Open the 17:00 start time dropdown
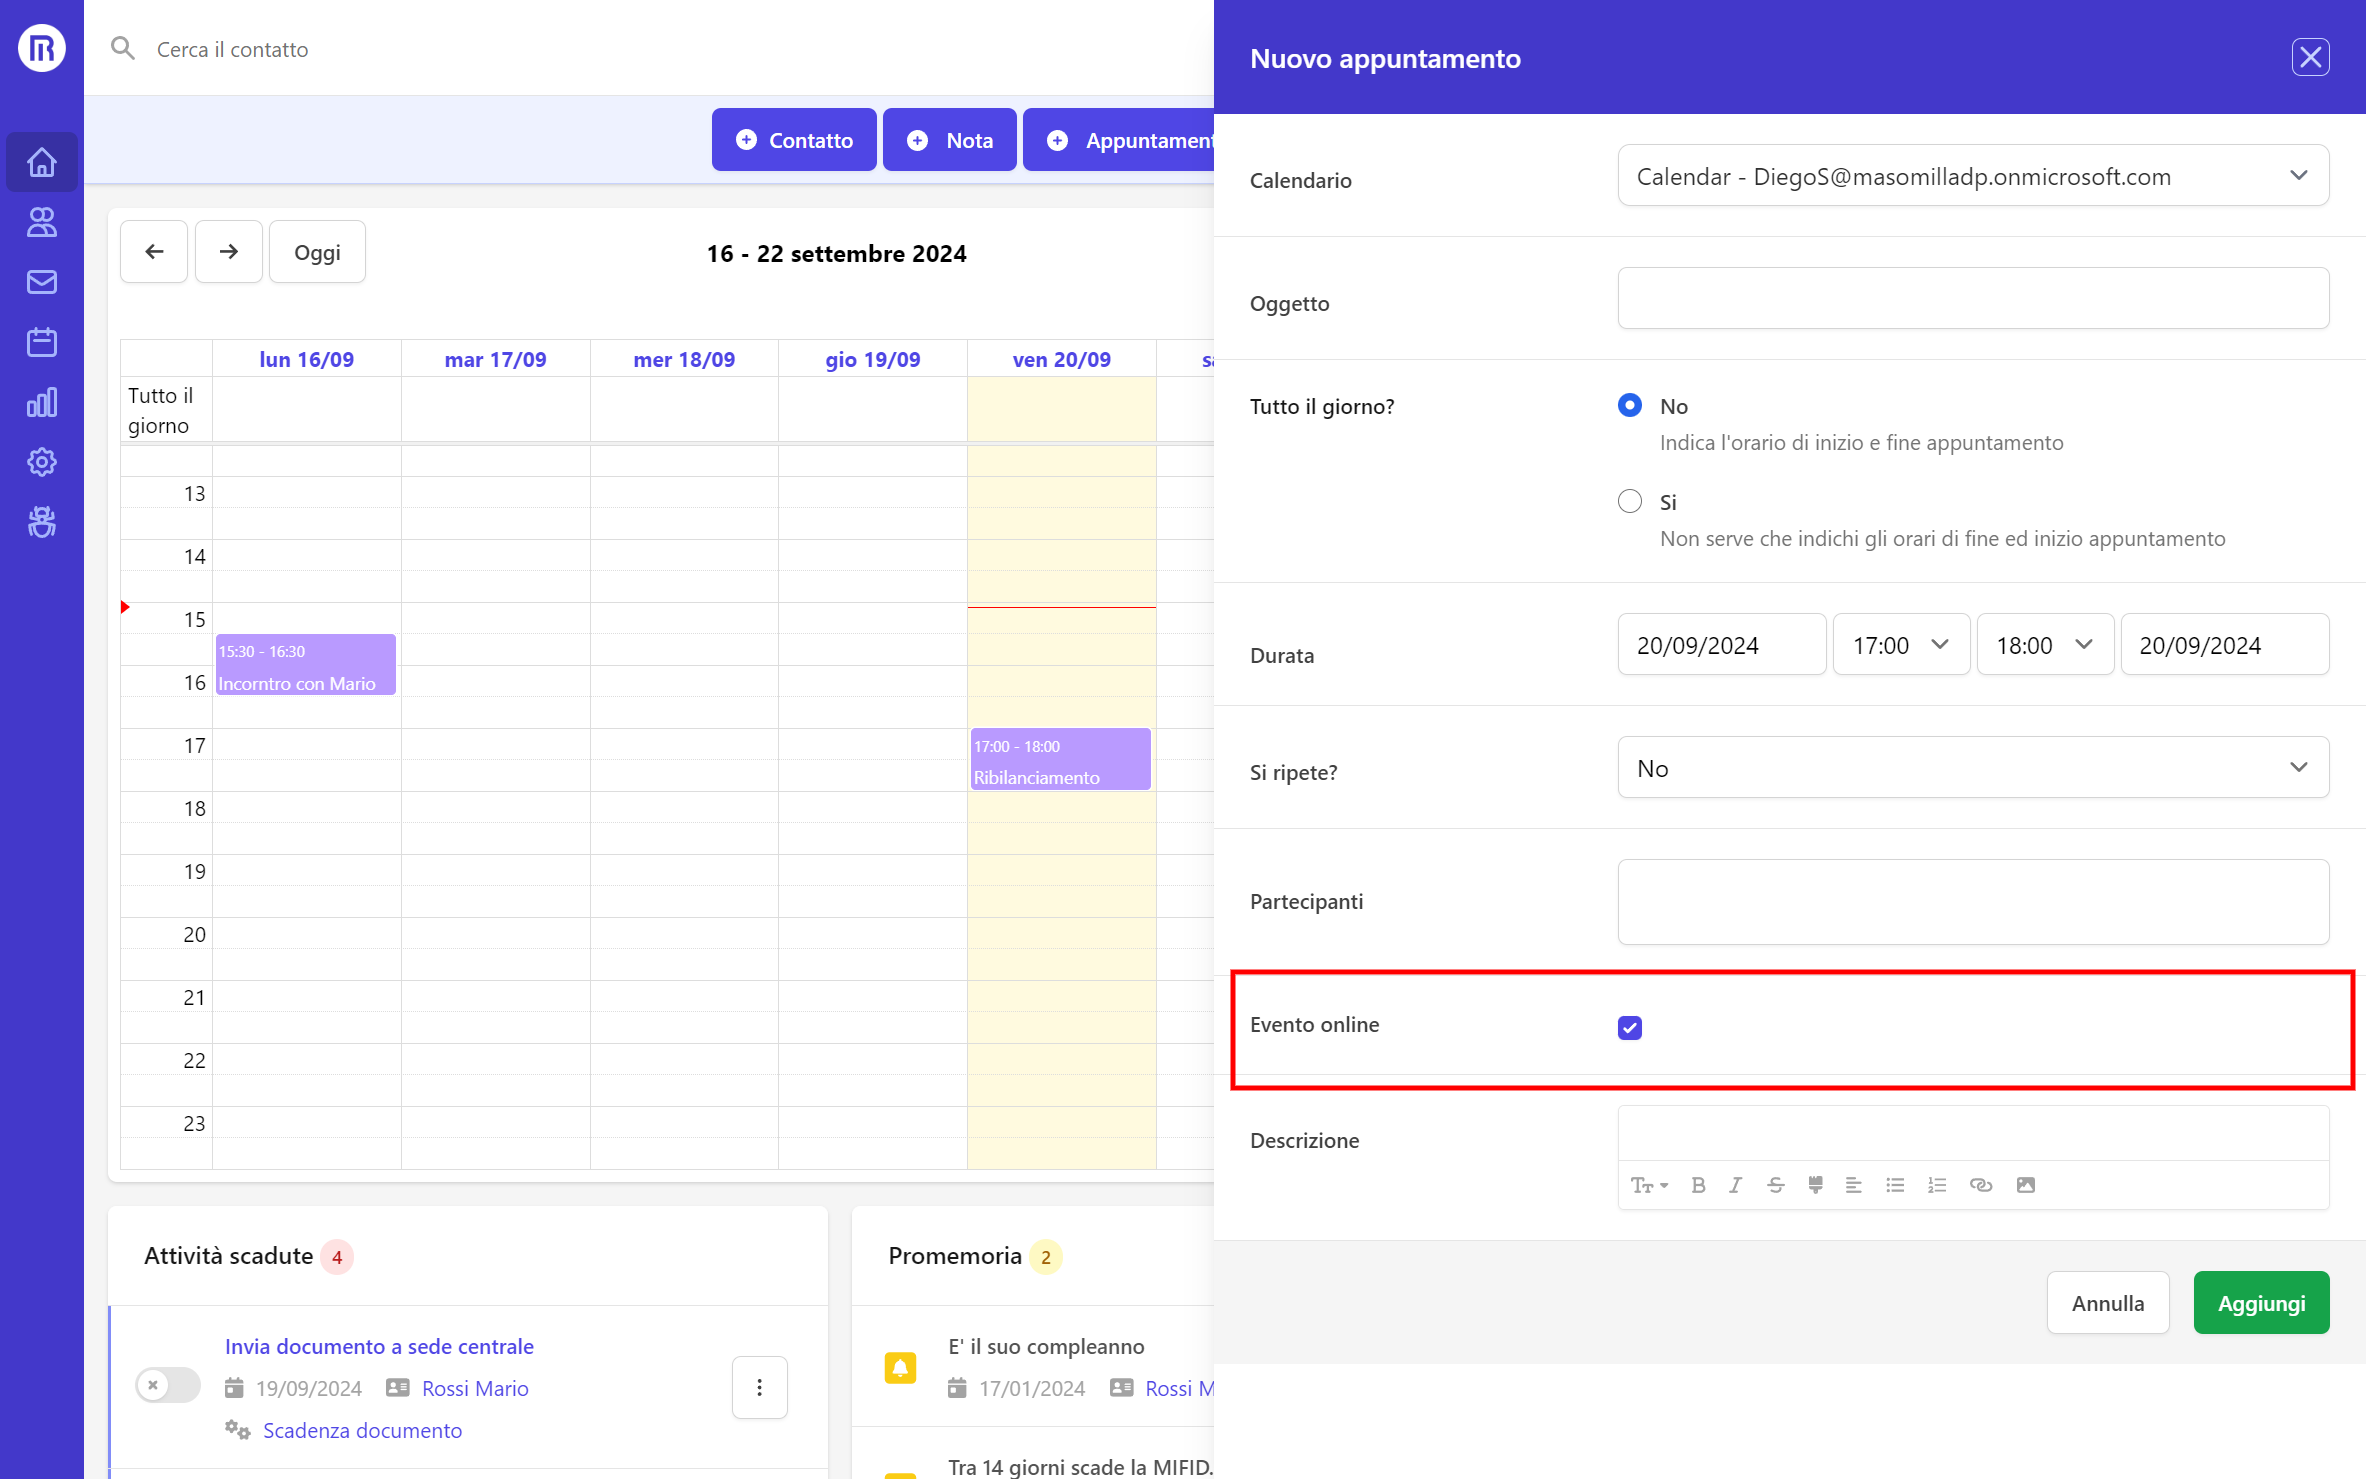Image resolution: width=2366 pixels, height=1479 pixels. click(x=1900, y=645)
